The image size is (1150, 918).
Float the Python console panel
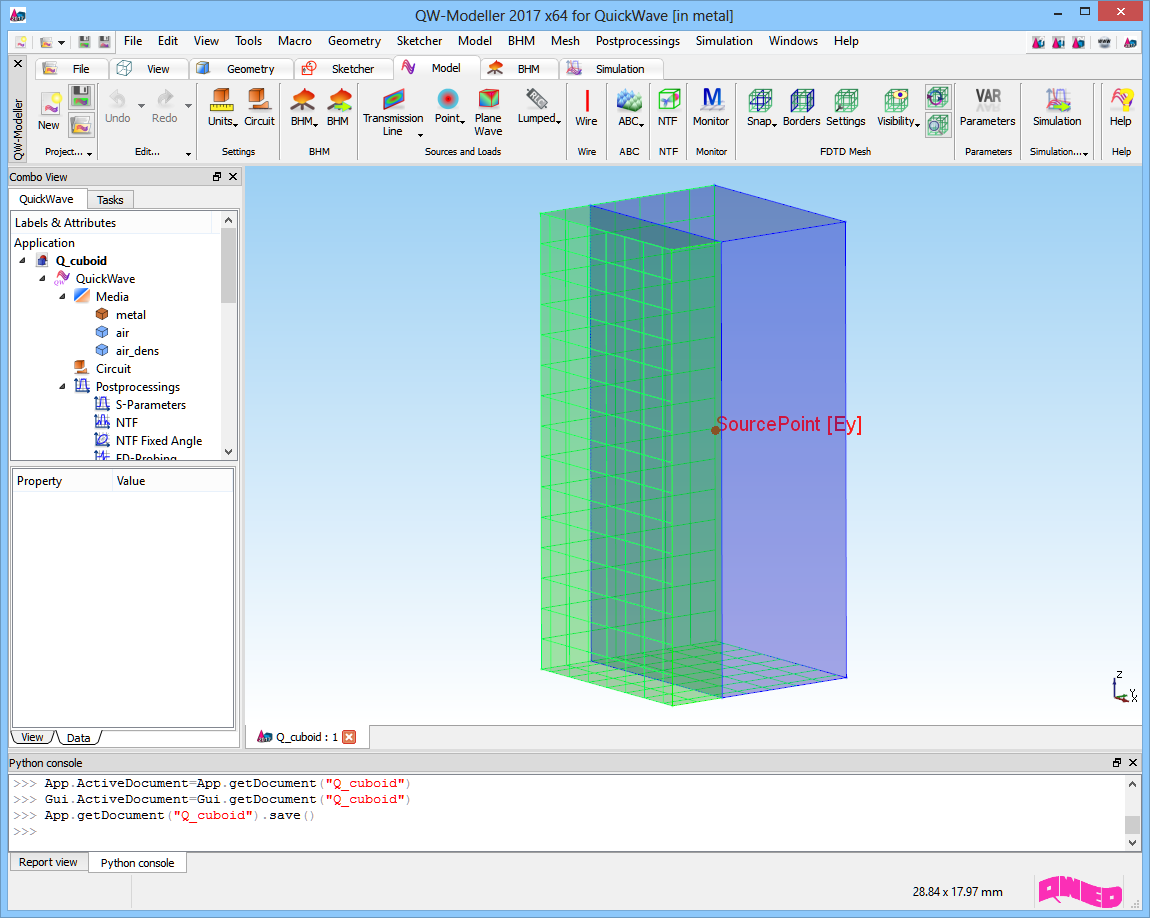click(x=1117, y=763)
